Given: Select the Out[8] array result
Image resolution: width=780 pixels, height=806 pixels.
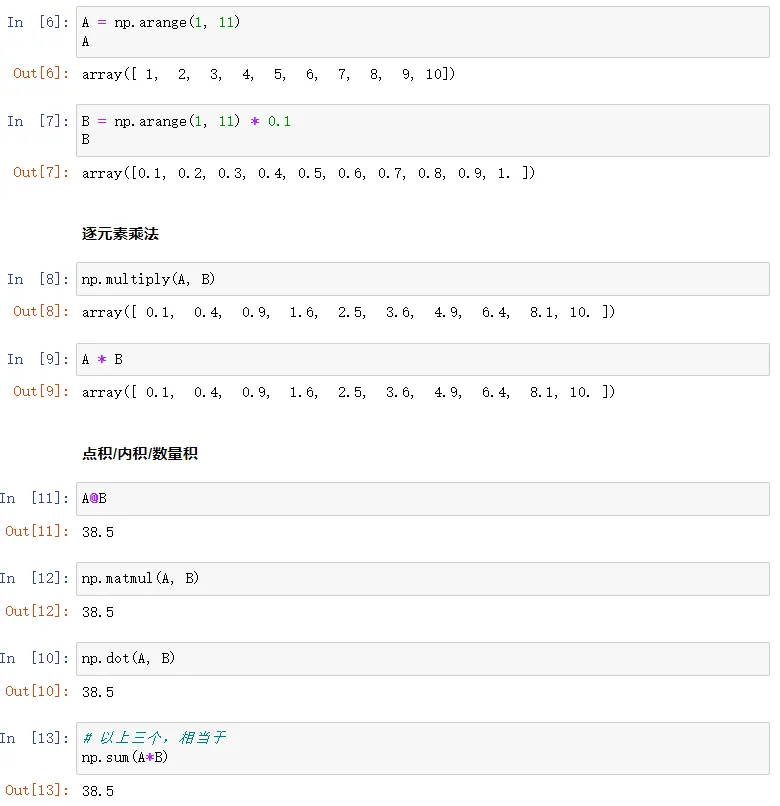Looking at the screenshot, I should point(348,312).
